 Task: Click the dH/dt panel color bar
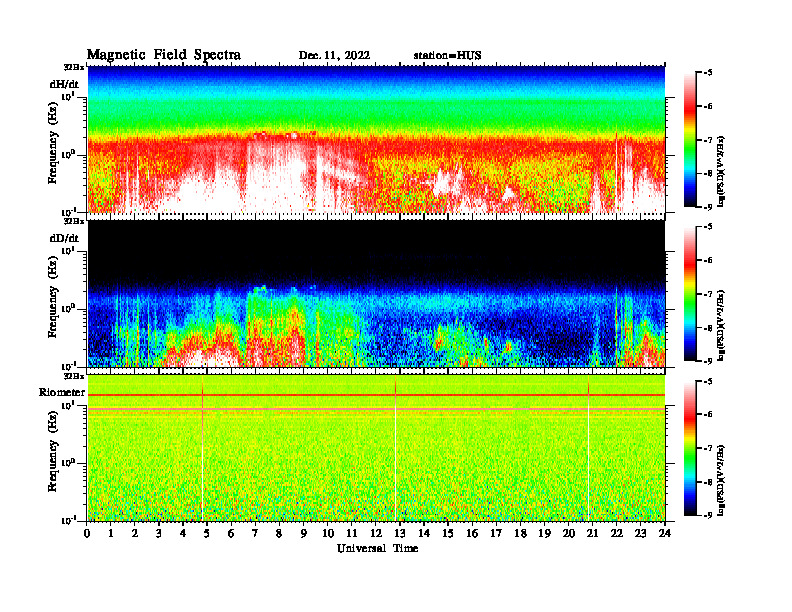(x=690, y=140)
